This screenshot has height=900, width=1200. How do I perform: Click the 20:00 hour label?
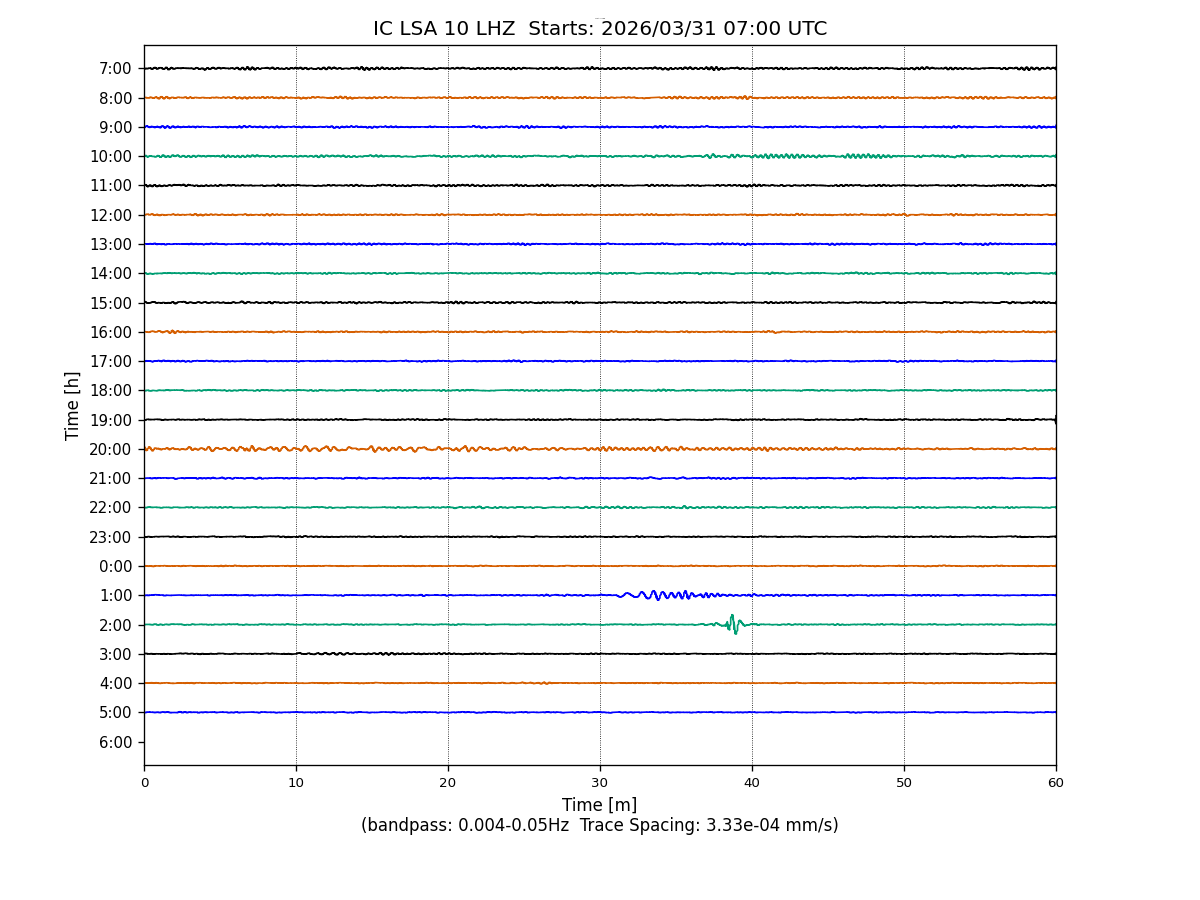[111, 449]
